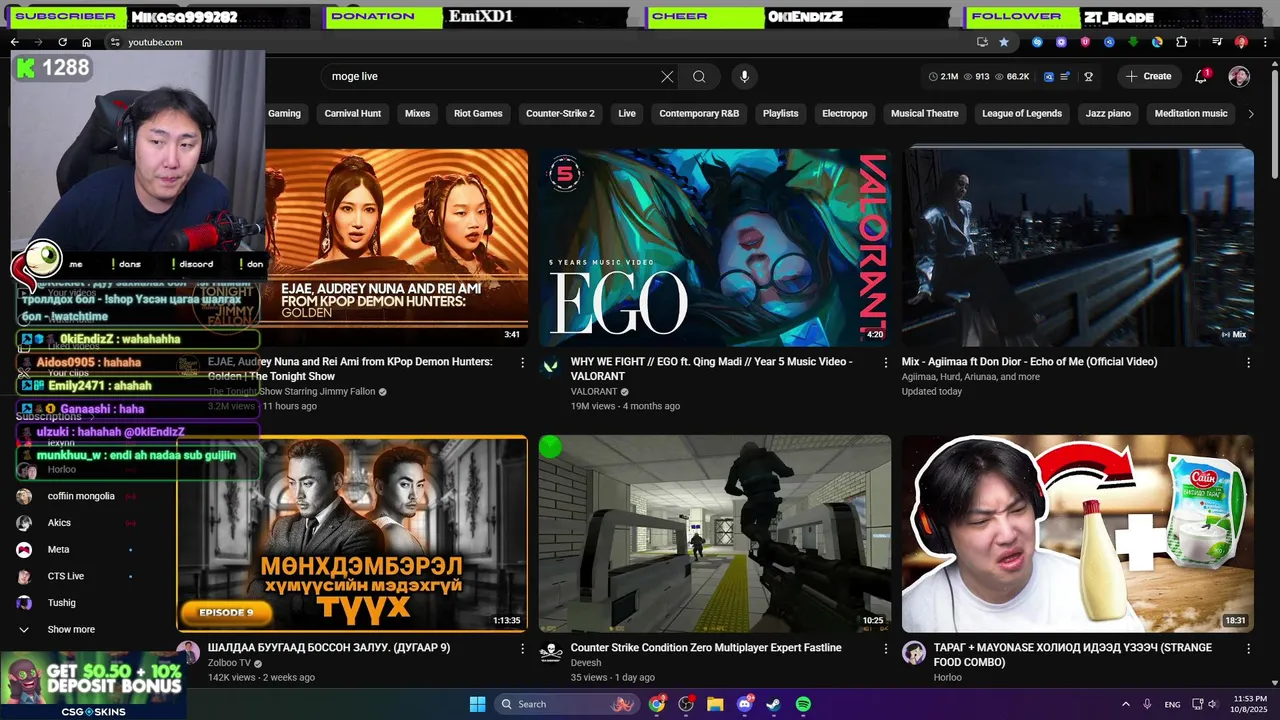Click the magnifier search button
The height and width of the screenshot is (720, 1280).
699,76
